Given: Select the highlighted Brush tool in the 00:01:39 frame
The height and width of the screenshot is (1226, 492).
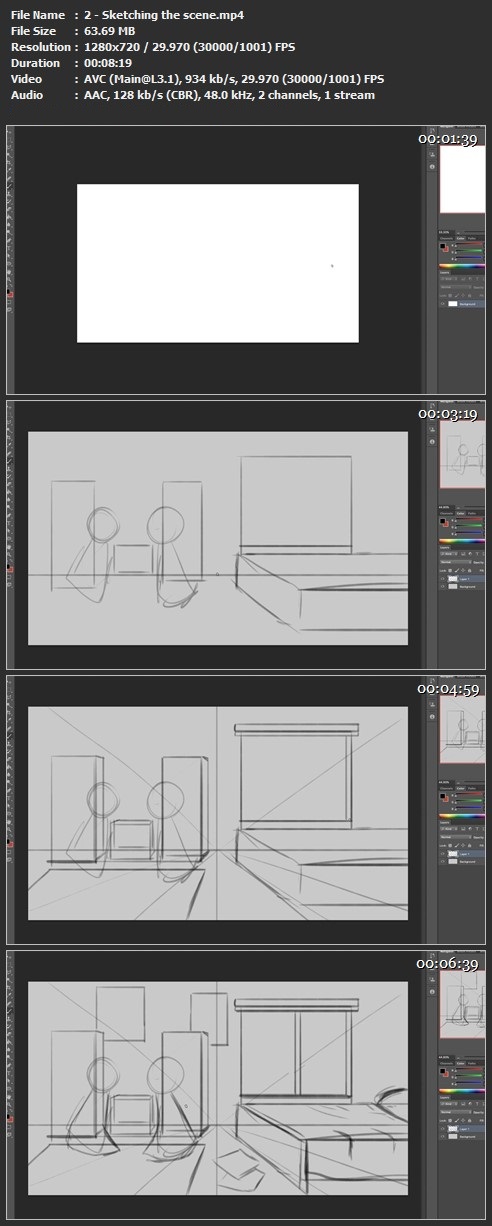Looking at the screenshot, I should 9,186.
